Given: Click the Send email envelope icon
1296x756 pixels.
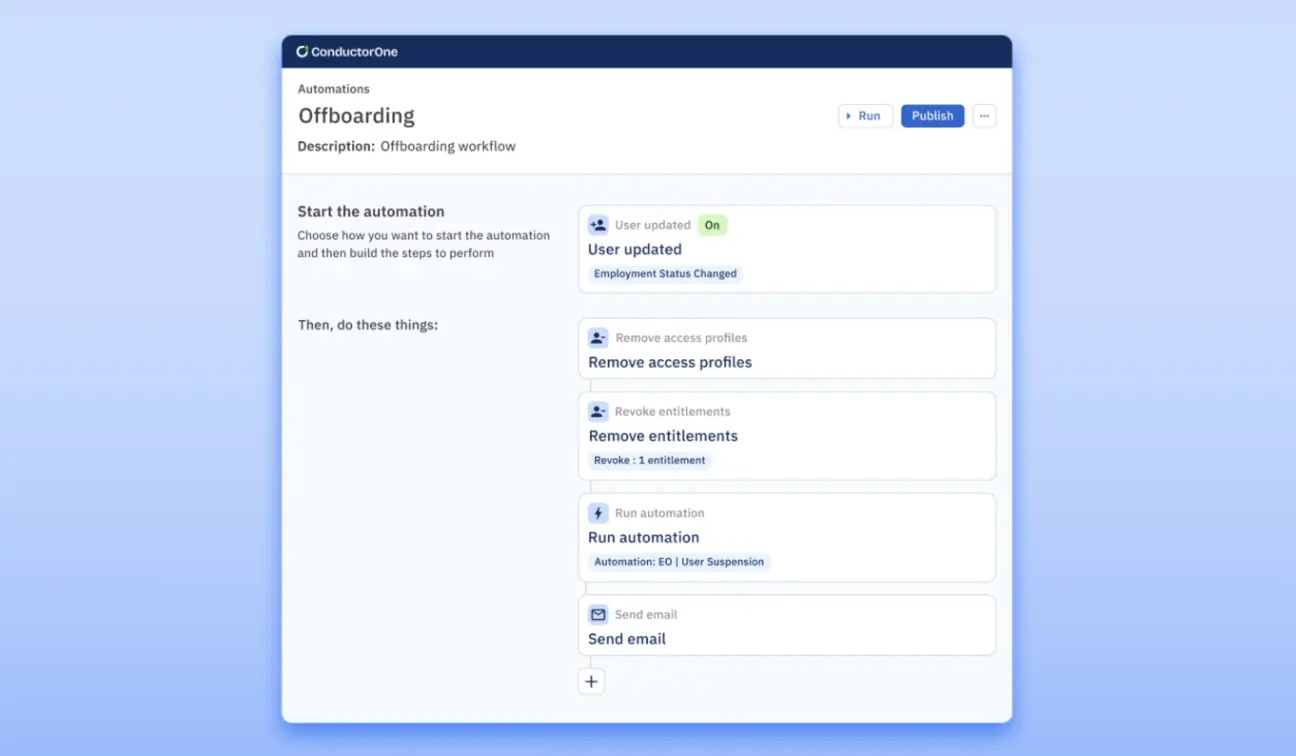Looking at the screenshot, I should coord(598,615).
